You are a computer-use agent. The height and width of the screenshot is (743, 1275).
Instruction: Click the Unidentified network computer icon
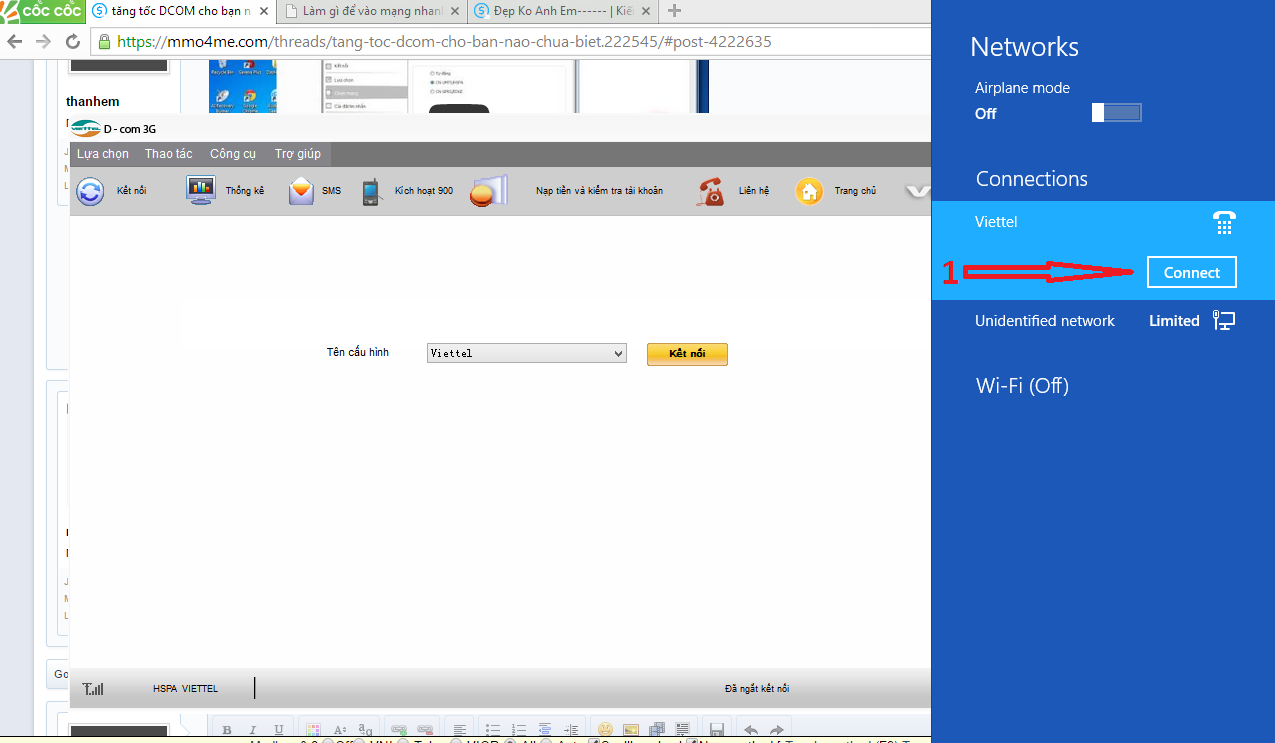coord(1224,321)
